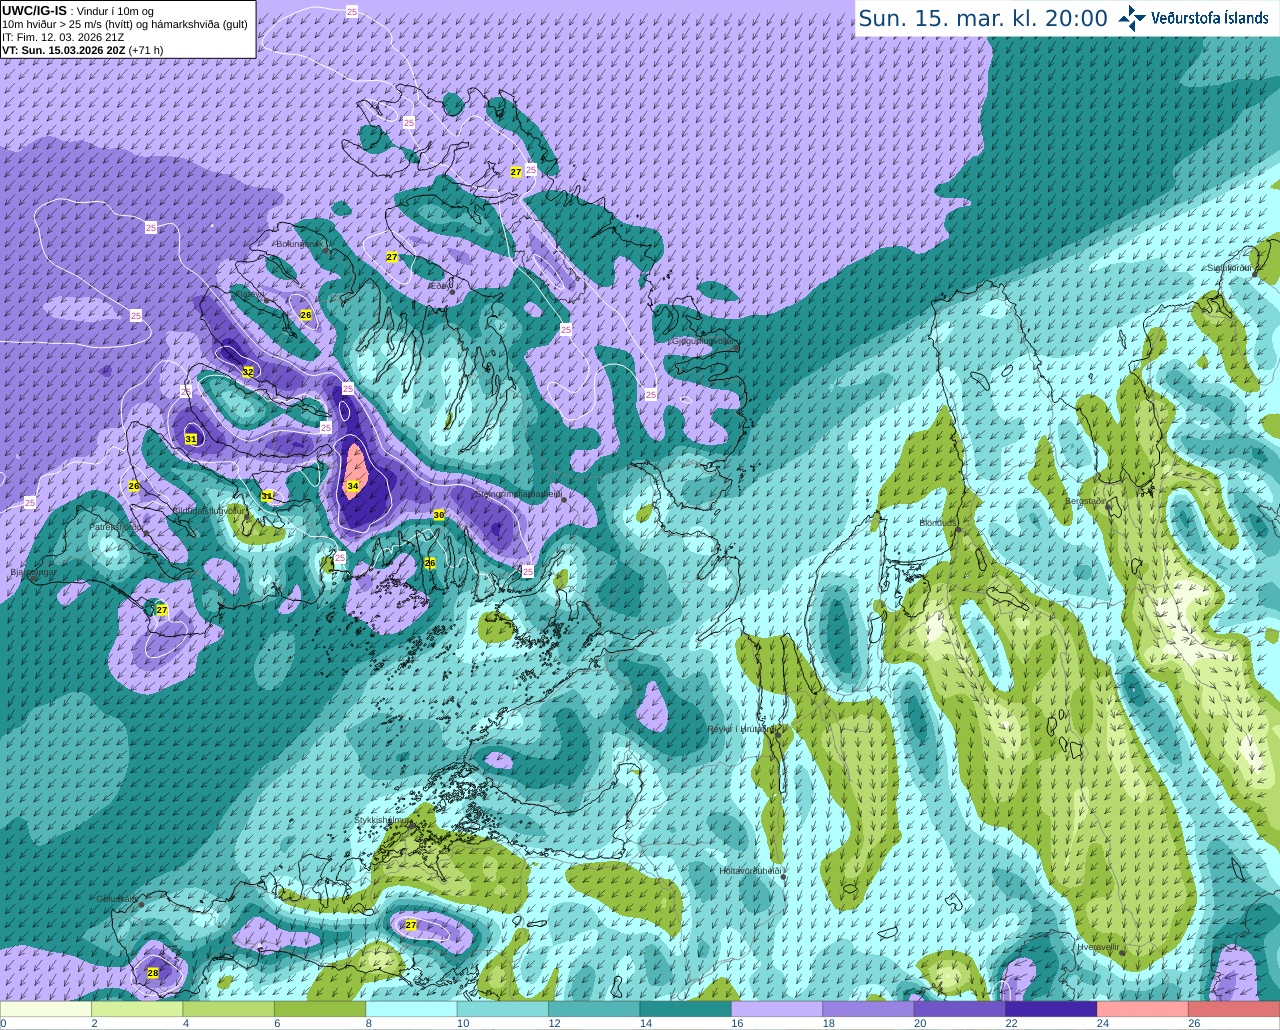1280x1030 pixels.
Task: Click the Æðey station label
Action: tap(439, 286)
